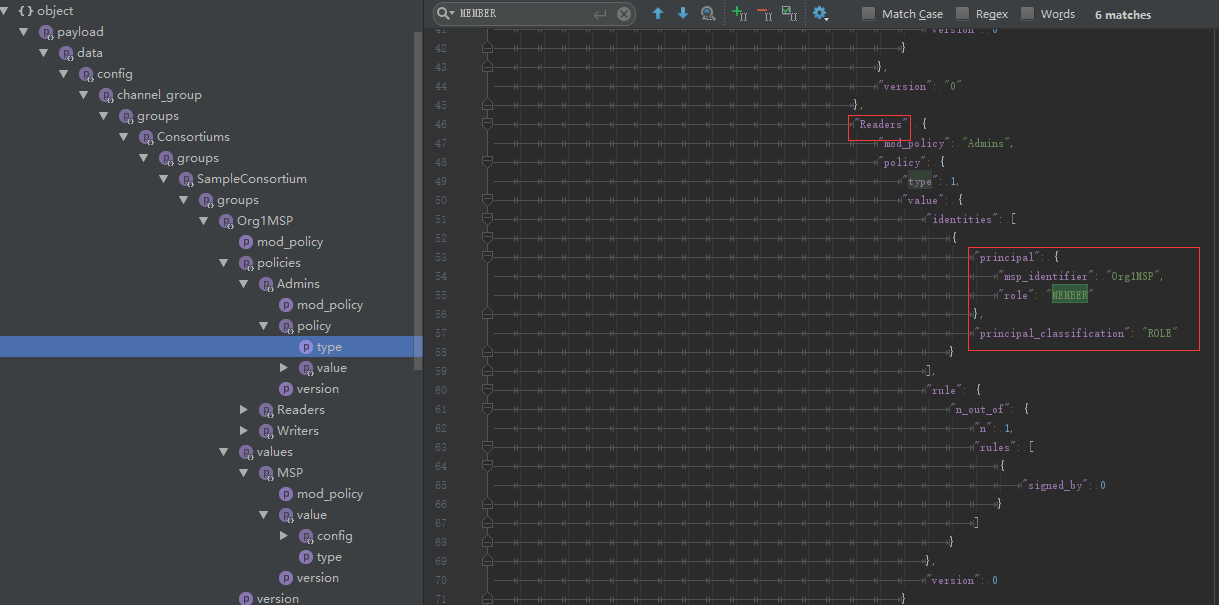Collapse the Admins node
Viewport: 1219px width, 605px height.
coord(244,284)
